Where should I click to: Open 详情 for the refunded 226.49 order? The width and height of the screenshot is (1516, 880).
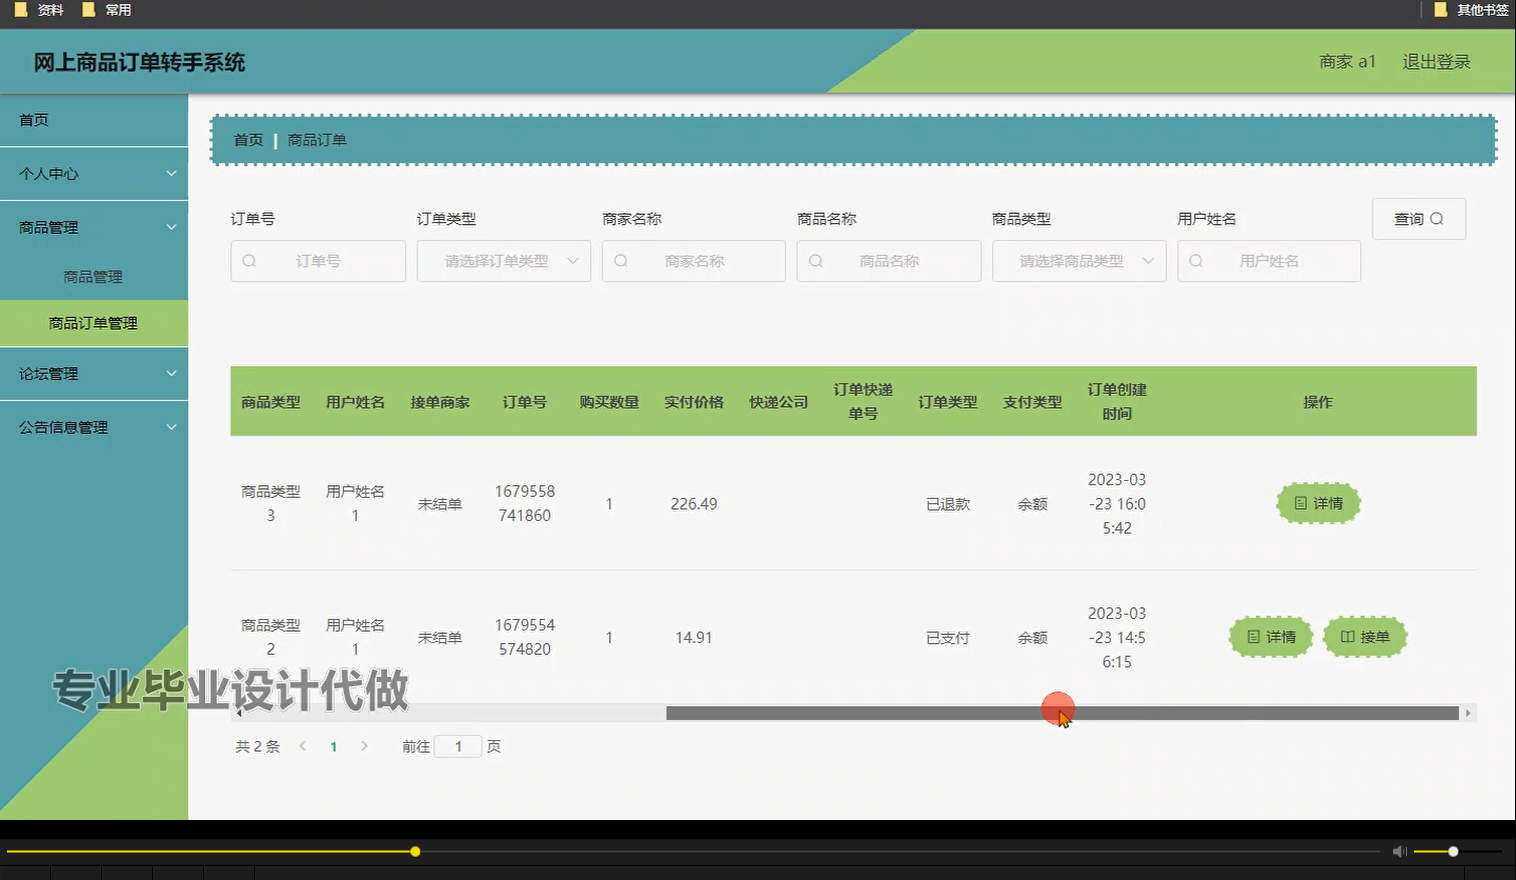(1317, 503)
